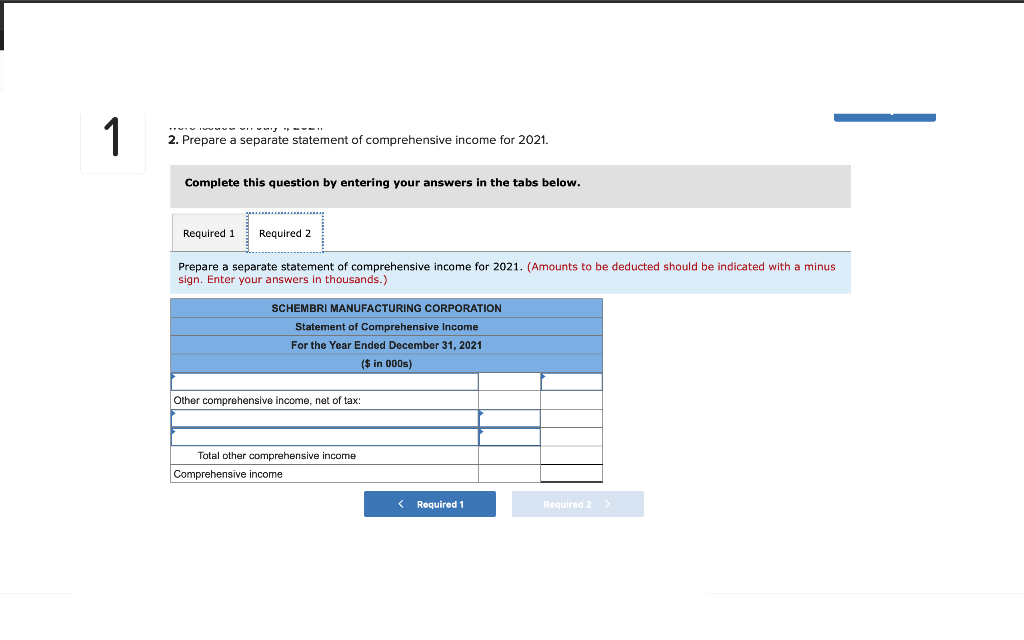Click the '($ in 000s)' header text

click(x=387, y=364)
